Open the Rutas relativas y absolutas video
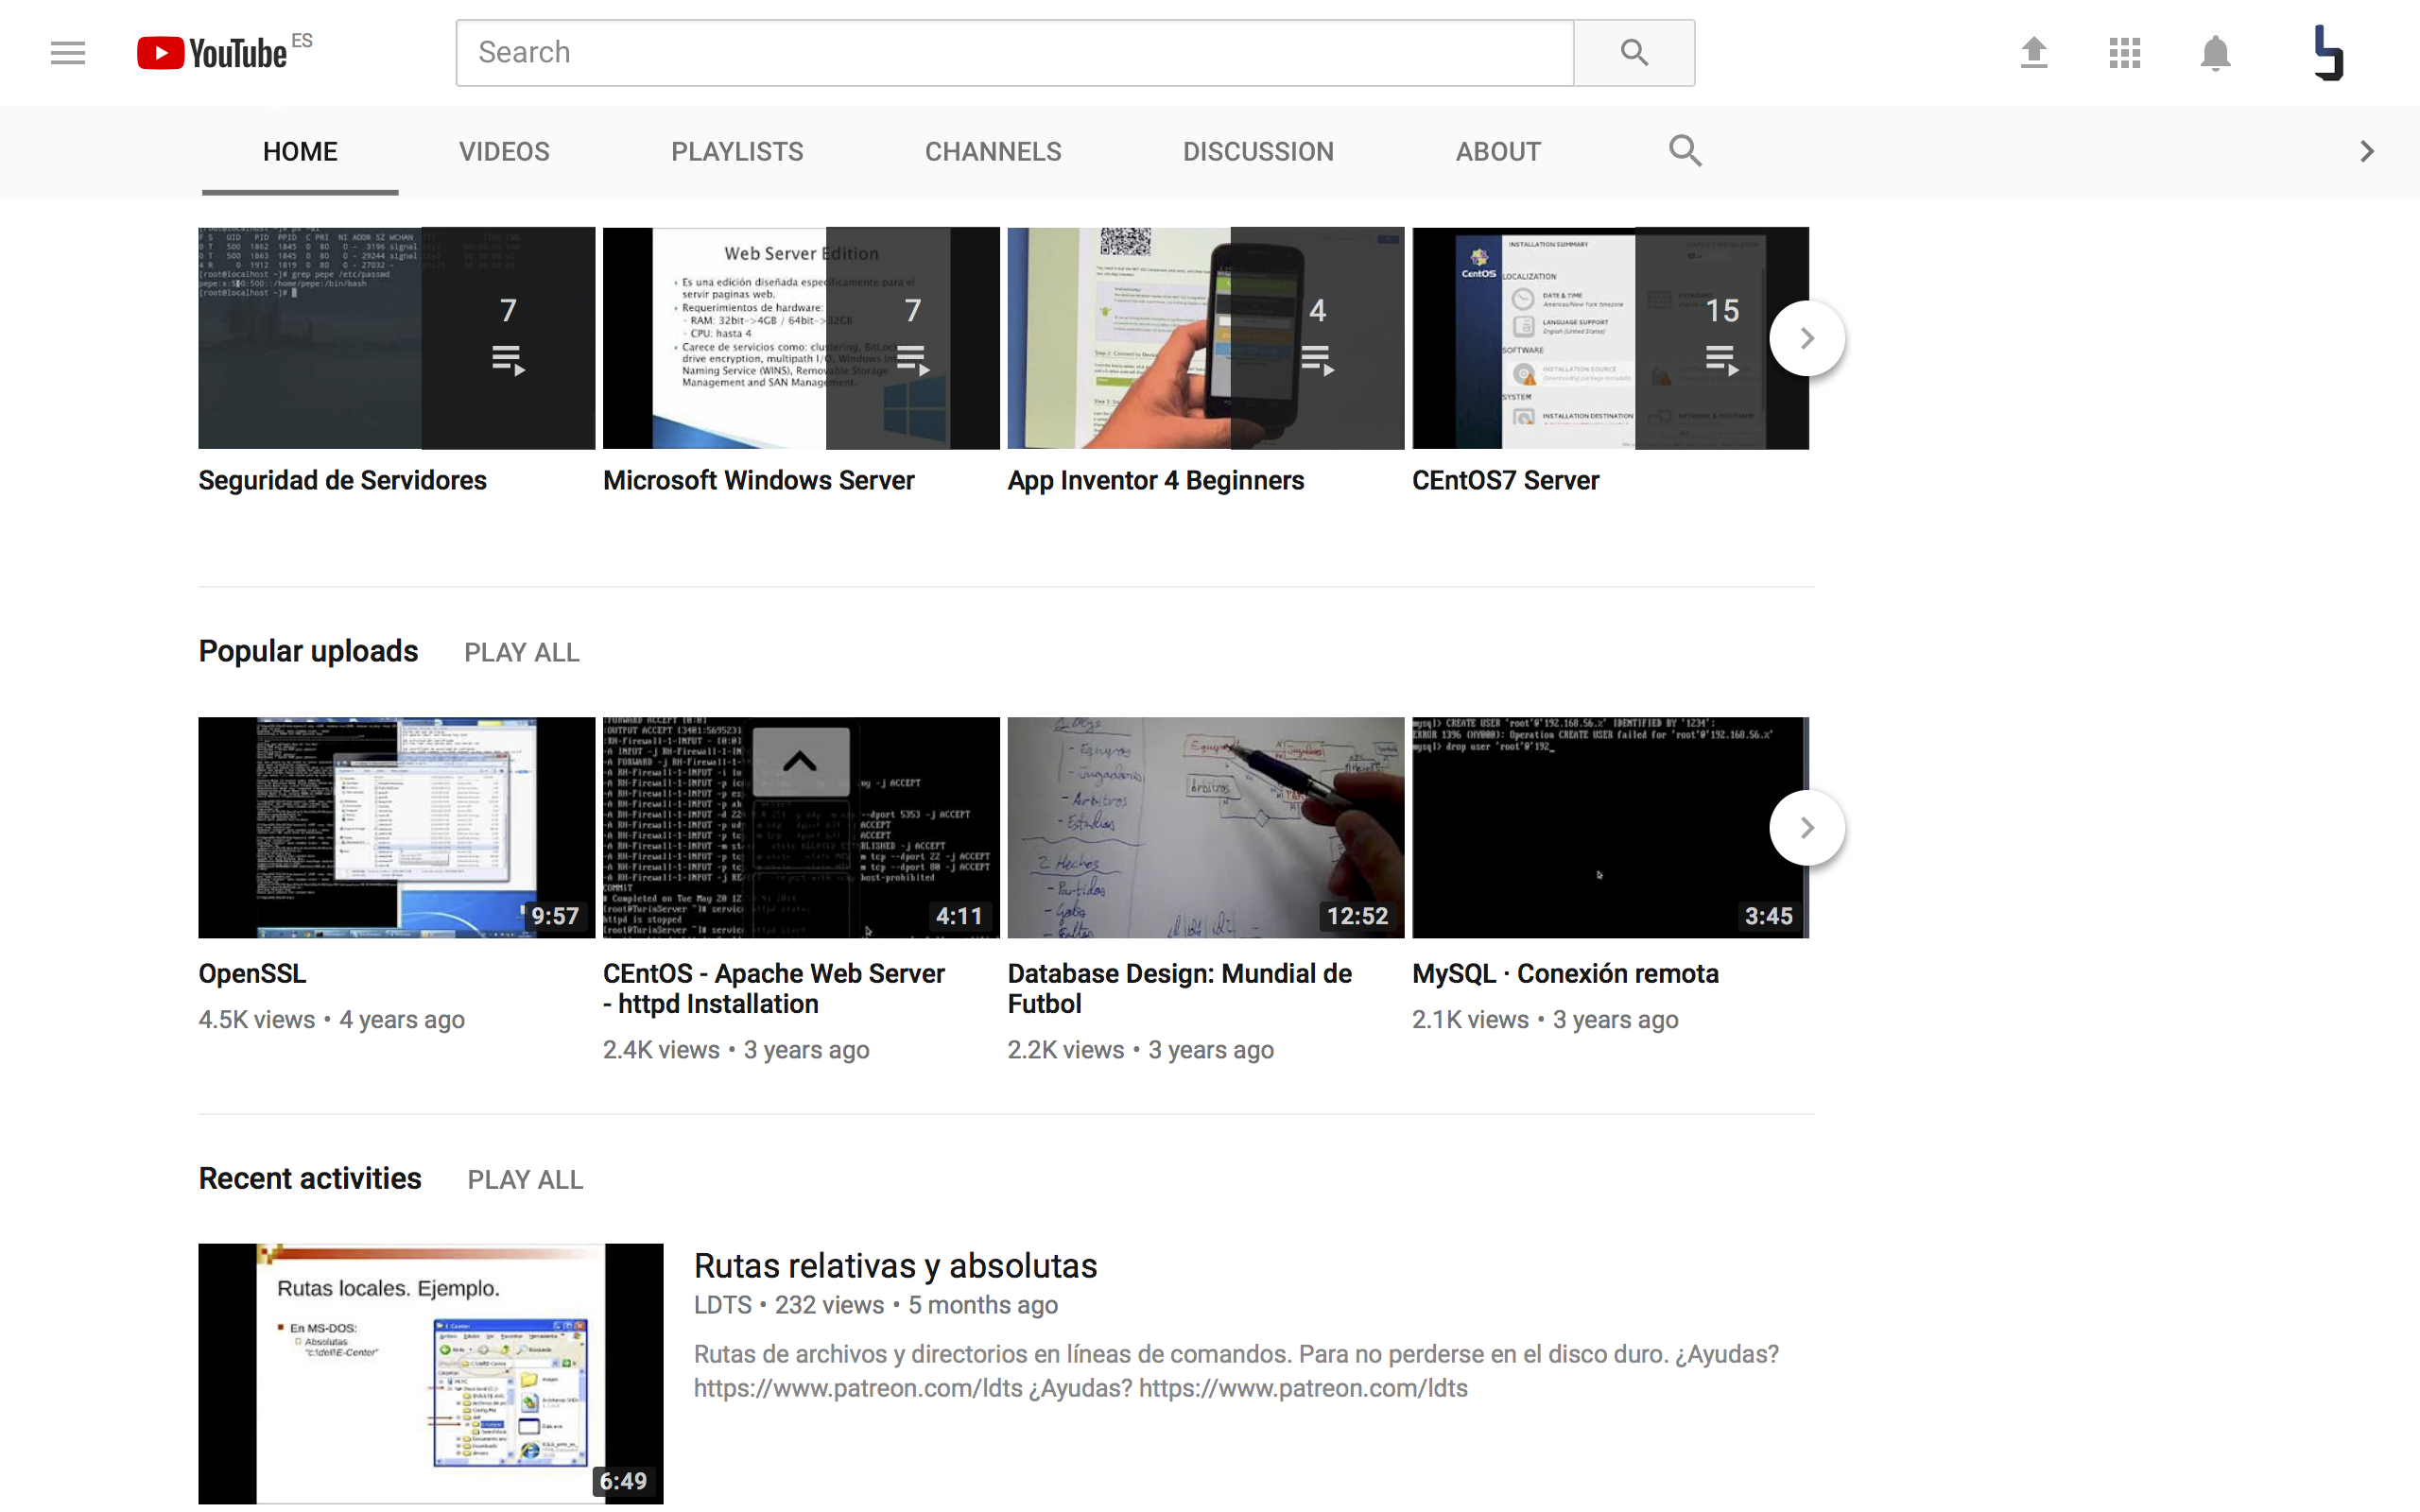 (895, 1265)
